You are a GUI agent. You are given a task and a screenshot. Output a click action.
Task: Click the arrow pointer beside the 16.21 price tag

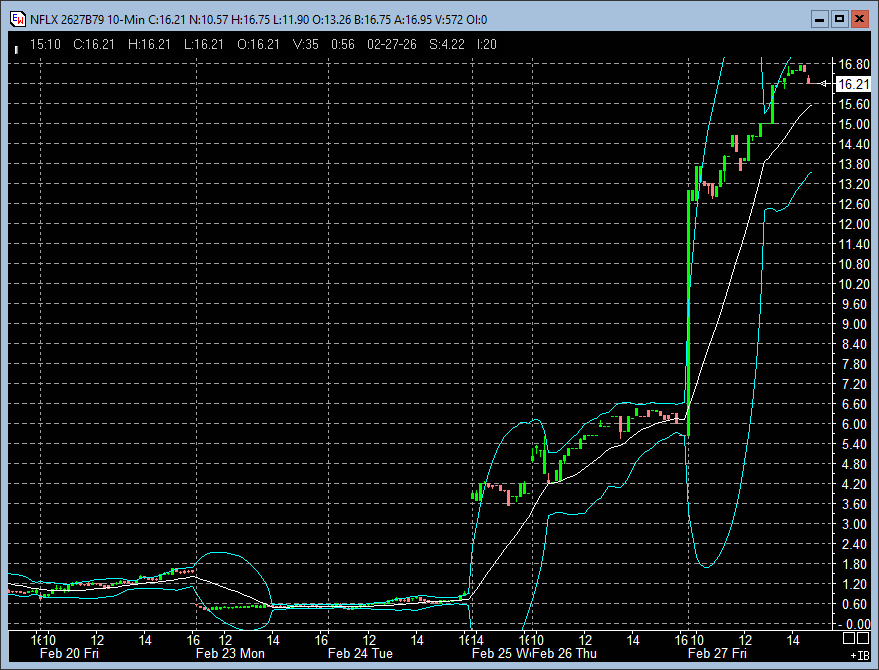(823, 85)
